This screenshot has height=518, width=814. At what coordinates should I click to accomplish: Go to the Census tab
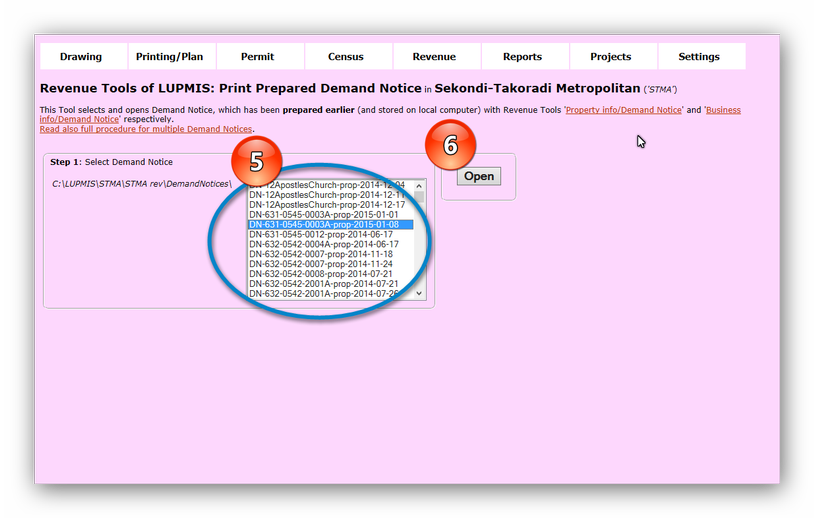348,57
